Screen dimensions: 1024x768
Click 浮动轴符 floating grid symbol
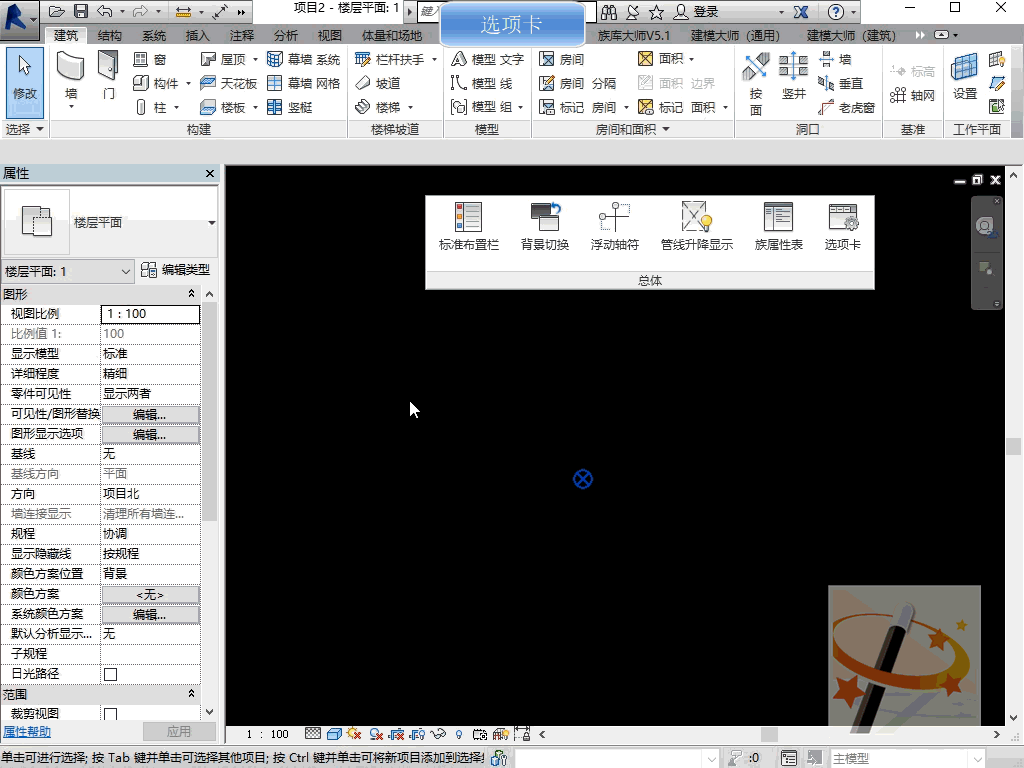point(615,226)
